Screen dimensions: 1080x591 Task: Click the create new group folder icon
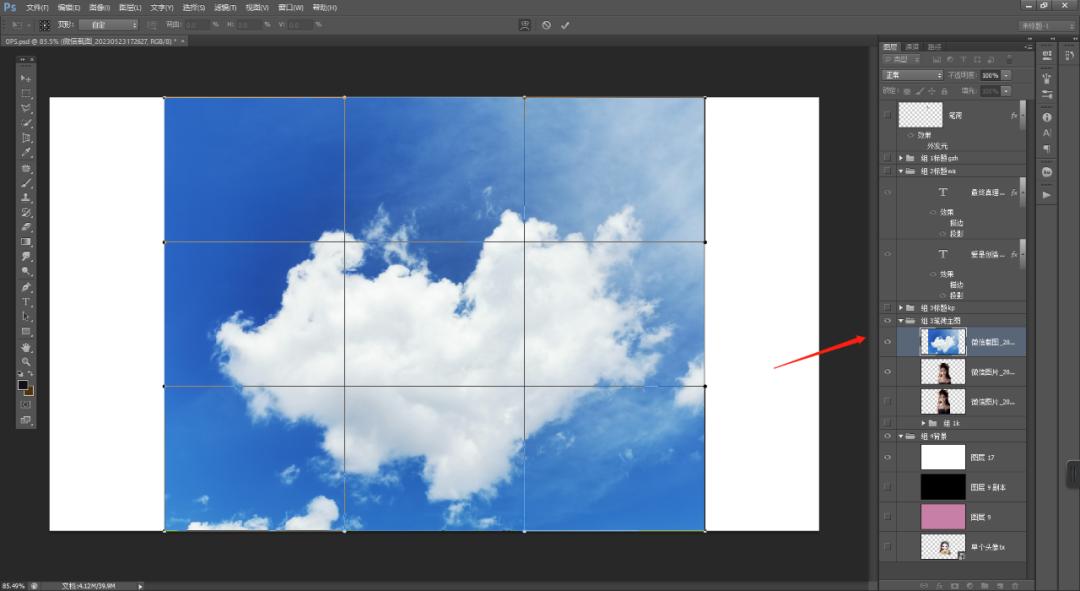pos(984,585)
